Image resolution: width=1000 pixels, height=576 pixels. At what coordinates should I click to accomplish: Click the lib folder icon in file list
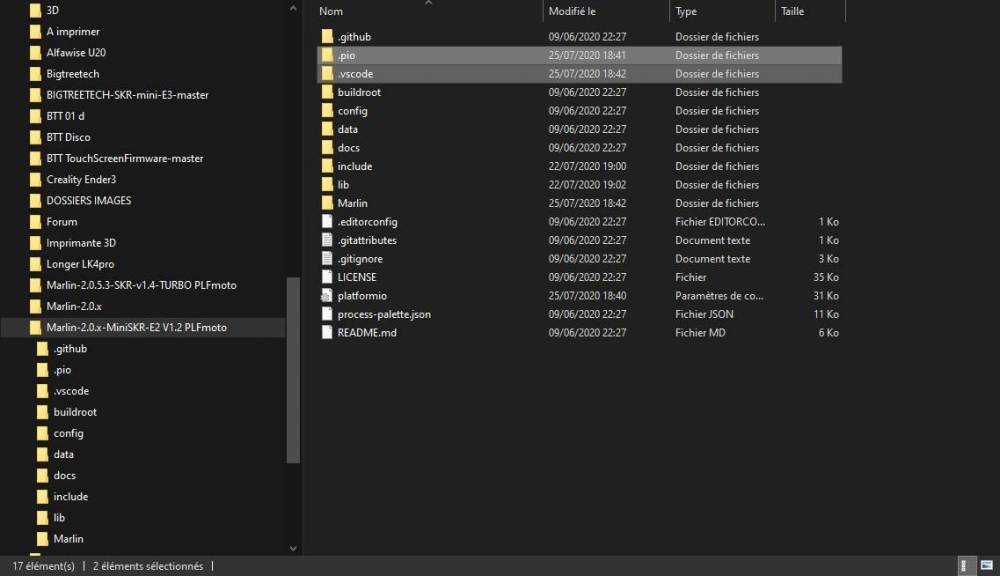coord(327,184)
